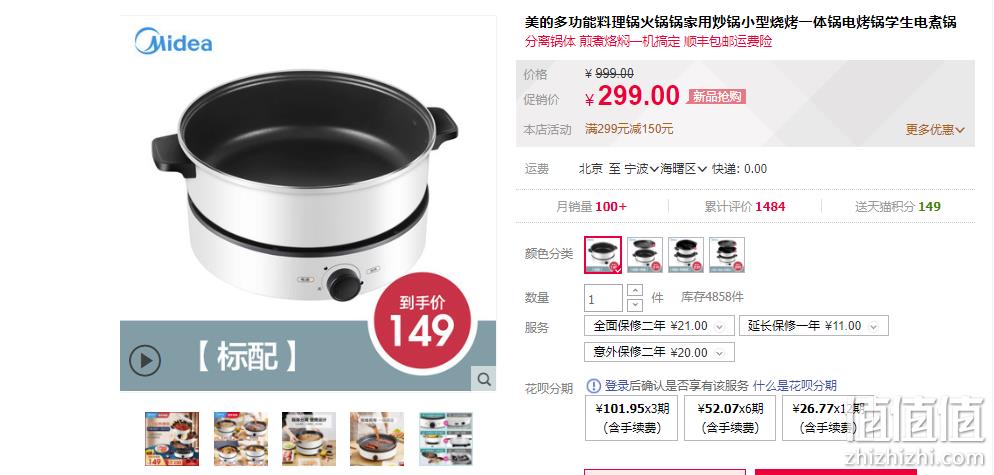This screenshot has height=475, width=994.
Task: Click the info icon beside 登录后确认是否享有该服务
Action: [x=593, y=386]
